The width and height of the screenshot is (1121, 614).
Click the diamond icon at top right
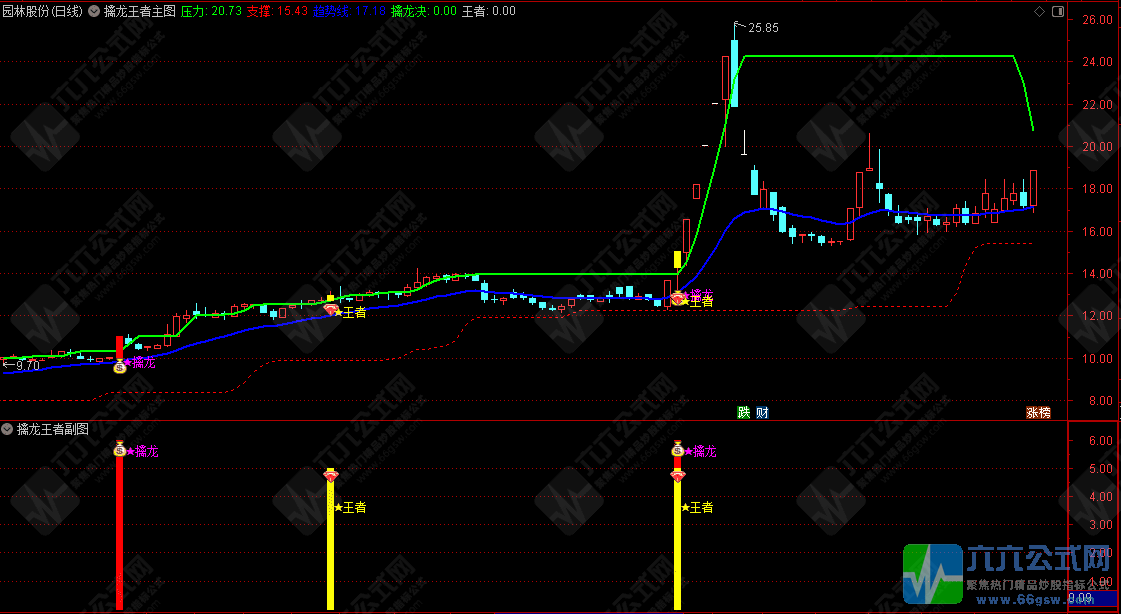pyautogui.click(x=1040, y=11)
